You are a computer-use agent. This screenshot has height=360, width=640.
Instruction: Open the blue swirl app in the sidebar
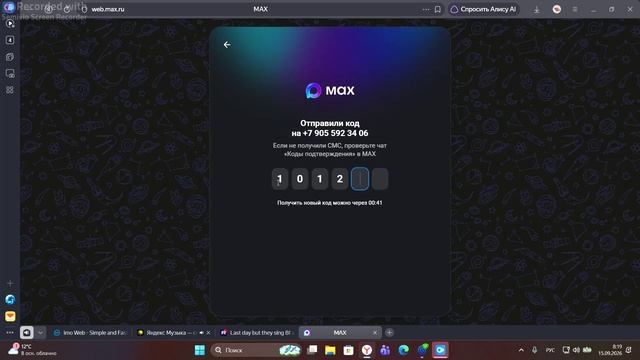coord(10,300)
